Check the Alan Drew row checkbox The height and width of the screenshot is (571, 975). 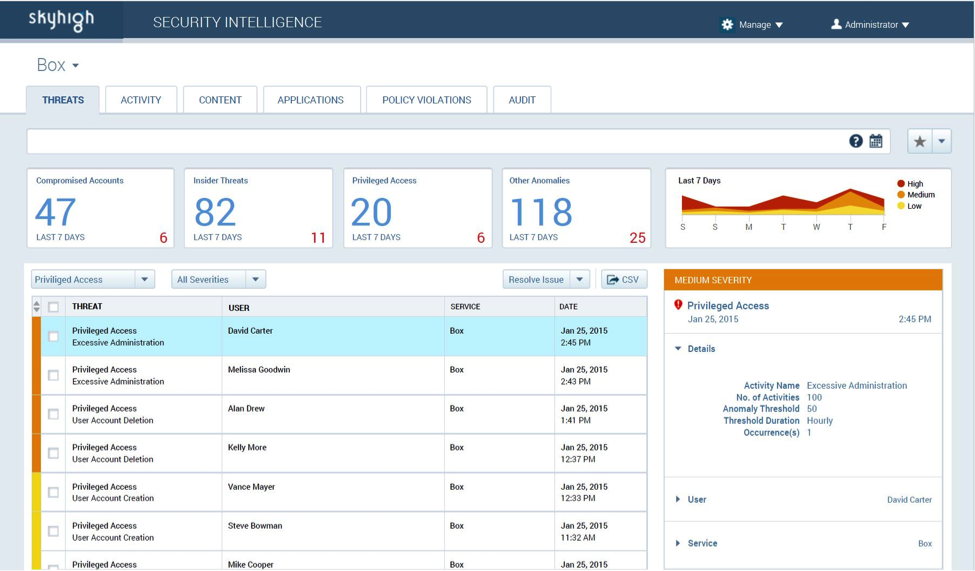(53, 414)
